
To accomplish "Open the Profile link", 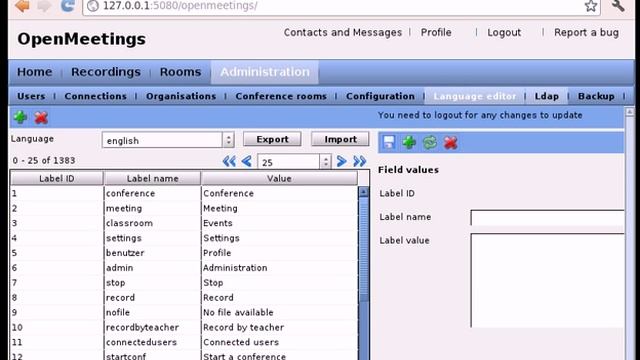I will click(436, 33).
